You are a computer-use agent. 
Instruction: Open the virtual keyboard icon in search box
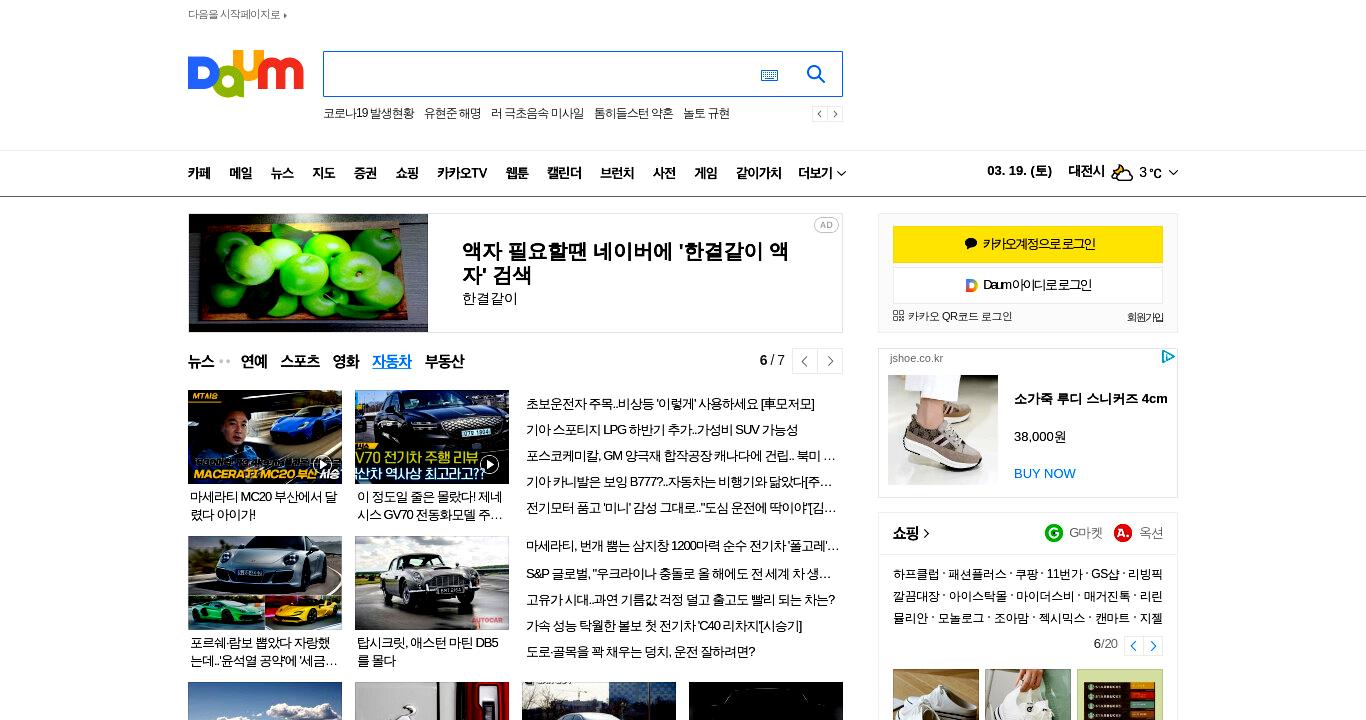point(769,75)
